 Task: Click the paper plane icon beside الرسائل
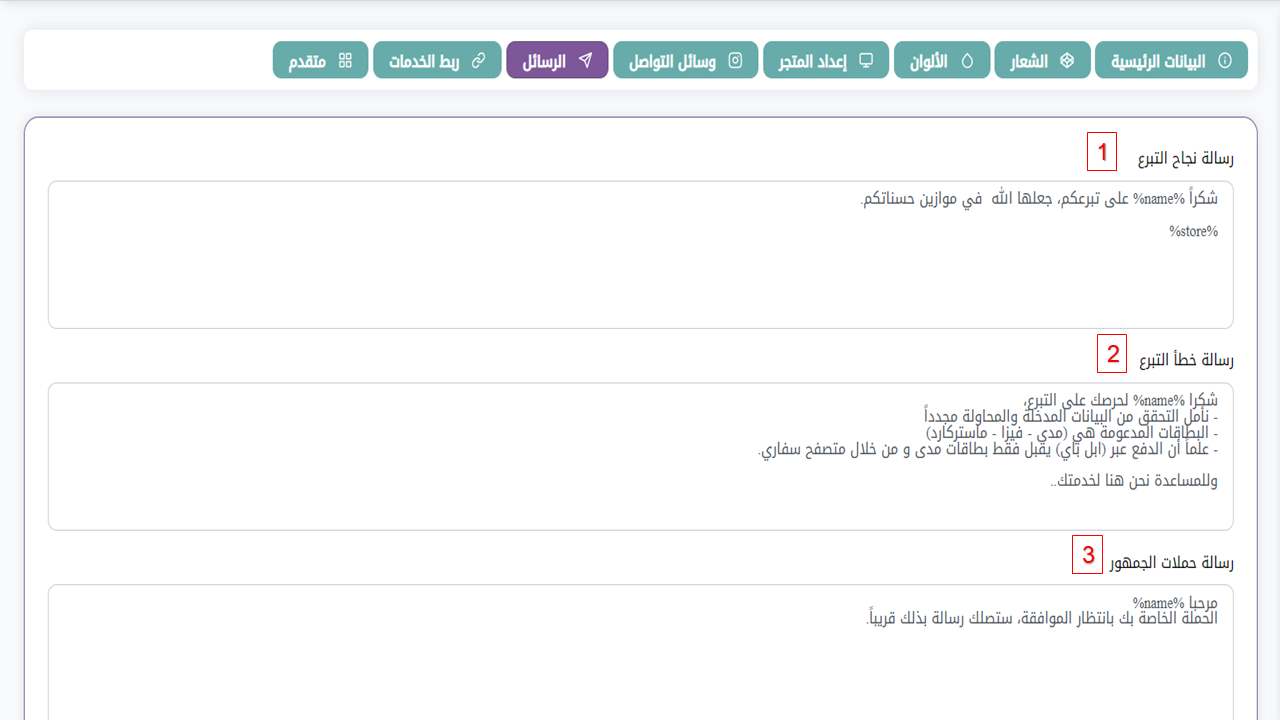click(586, 61)
